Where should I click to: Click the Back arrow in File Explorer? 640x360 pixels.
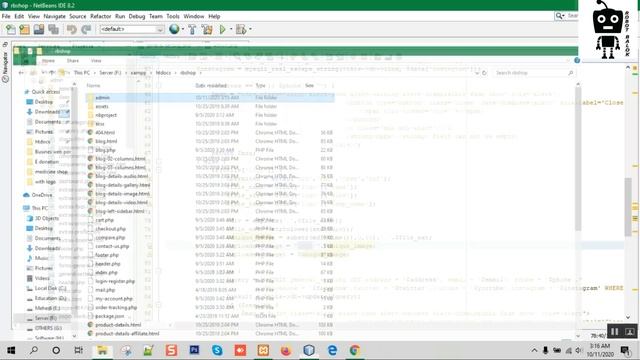tap(21, 73)
